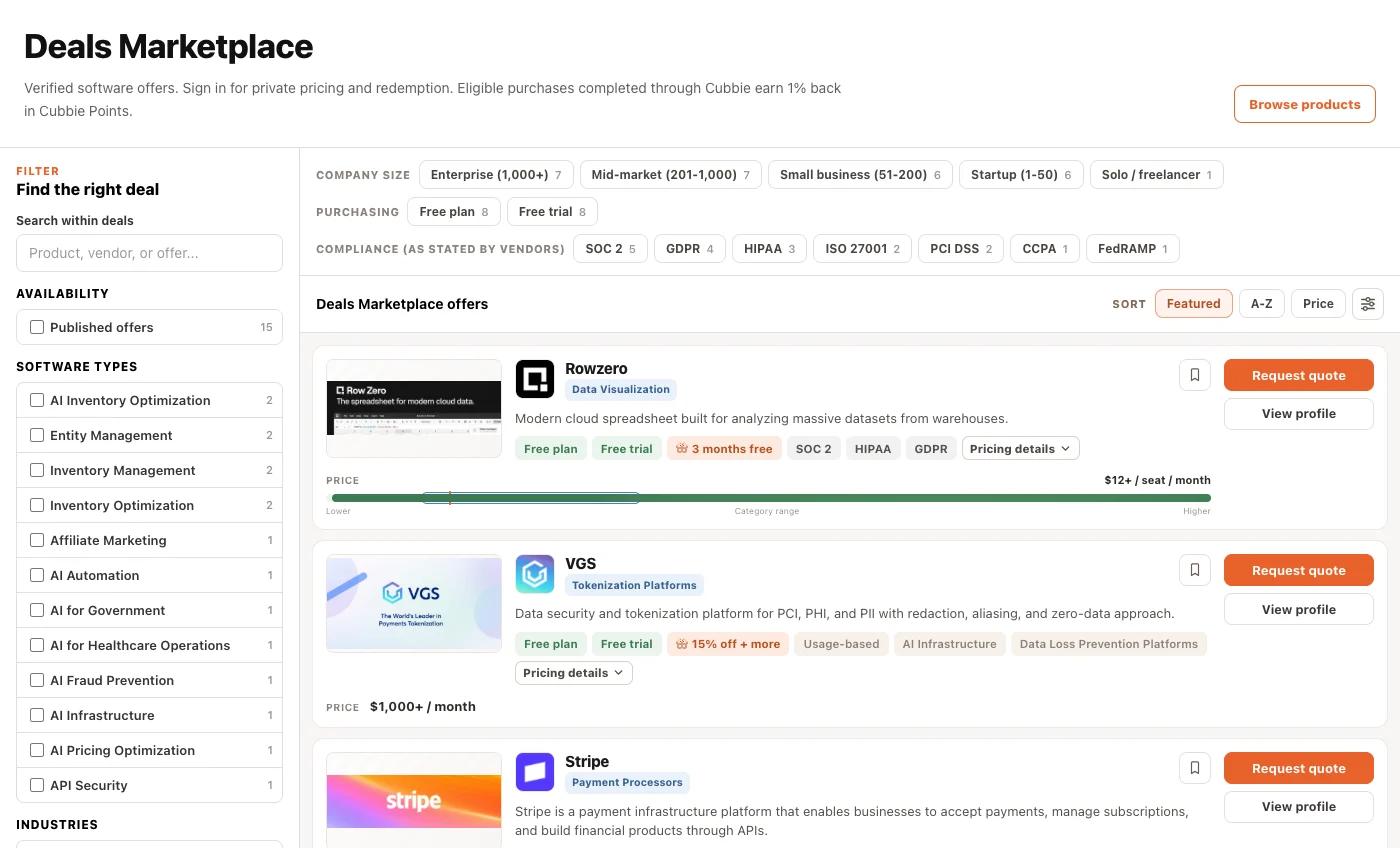1400x848 pixels.
Task: Apply the HIPAA compliance filter
Action: (x=770, y=249)
